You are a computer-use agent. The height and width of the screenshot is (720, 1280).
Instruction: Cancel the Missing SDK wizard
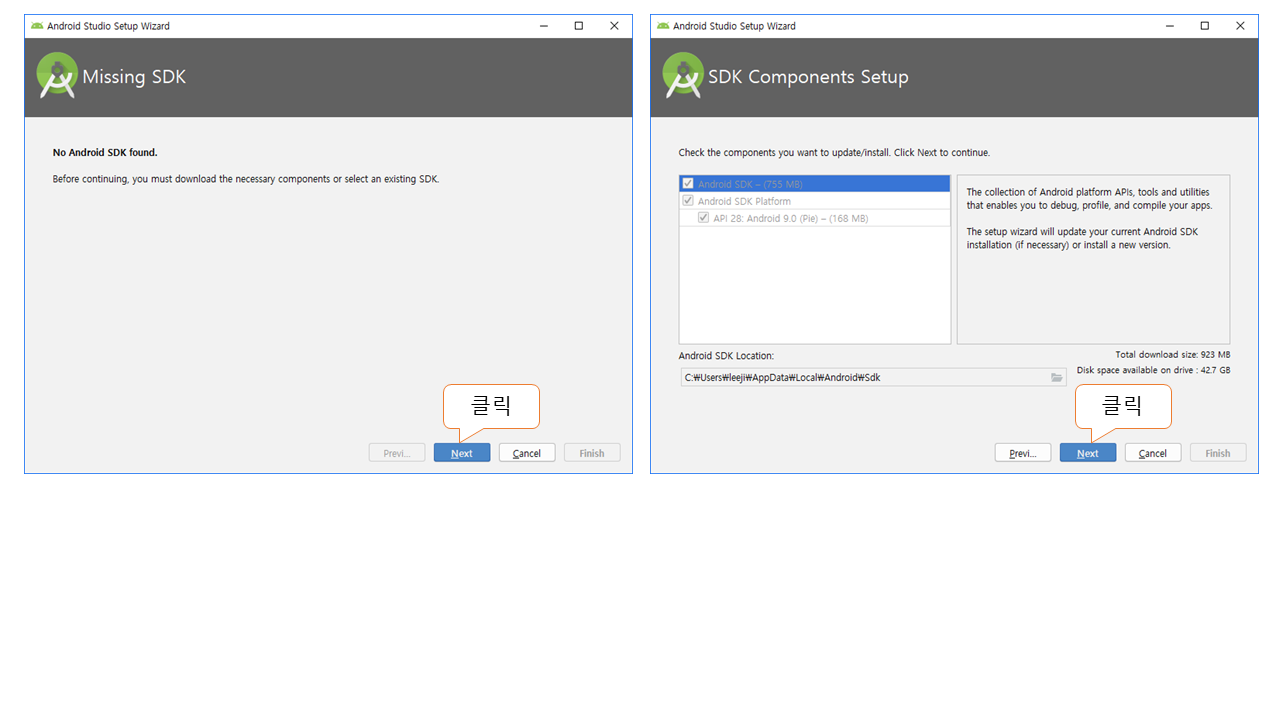point(527,453)
